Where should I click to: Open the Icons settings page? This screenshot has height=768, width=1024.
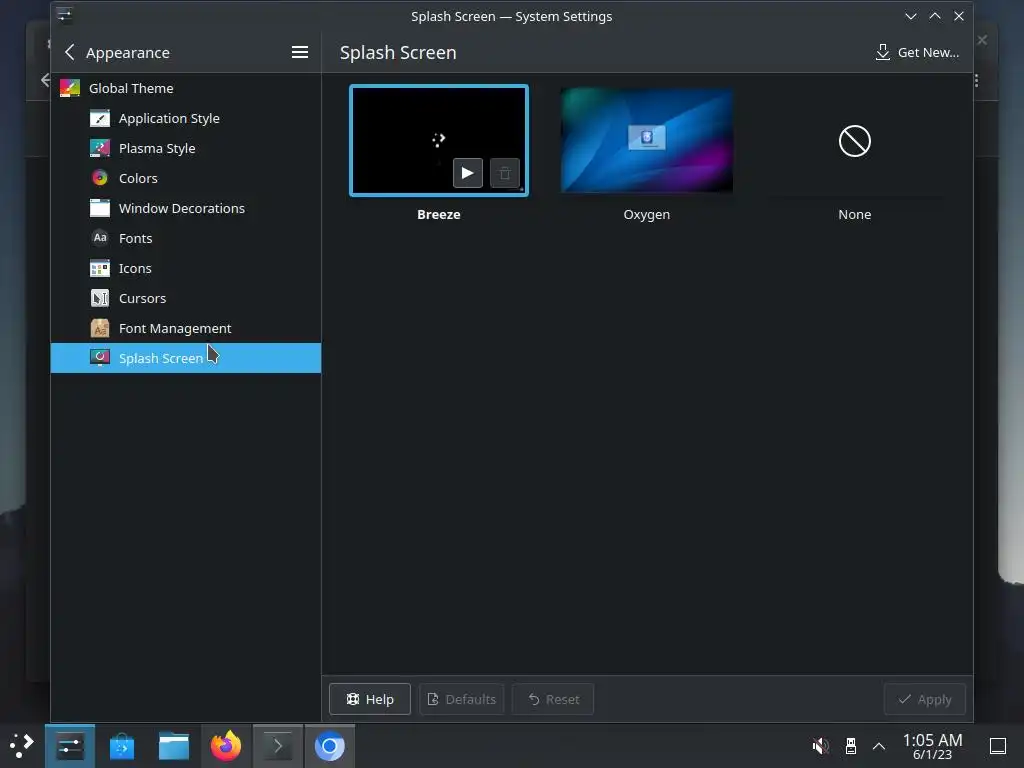[185, 268]
